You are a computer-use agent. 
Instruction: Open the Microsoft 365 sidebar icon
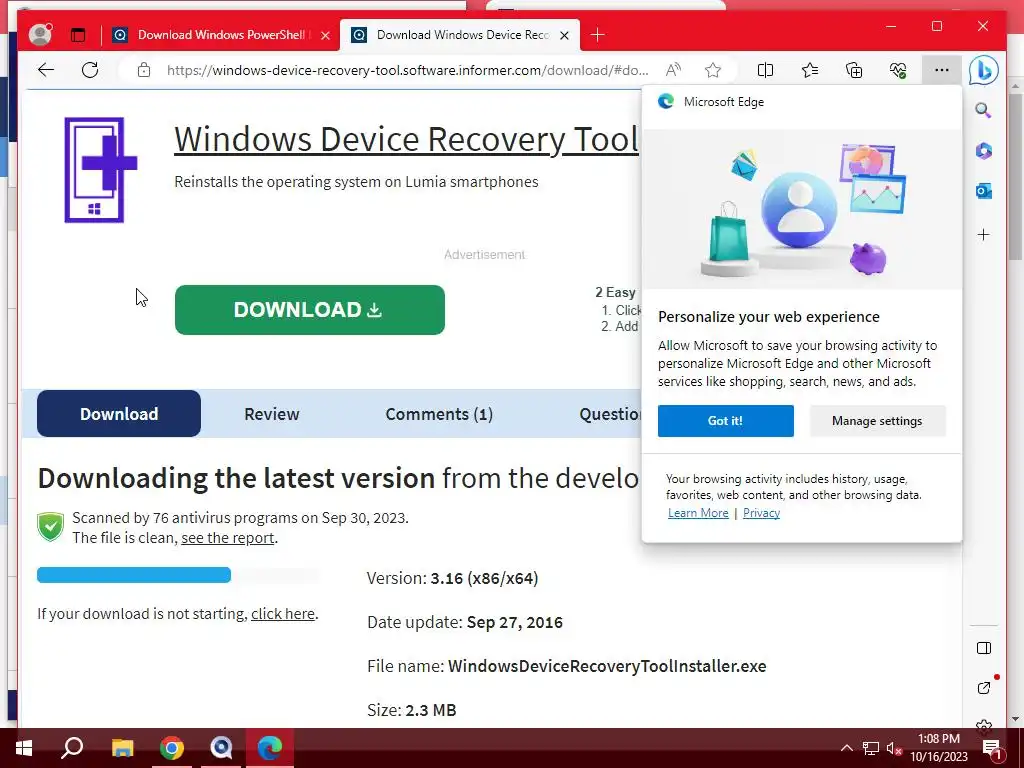point(984,151)
